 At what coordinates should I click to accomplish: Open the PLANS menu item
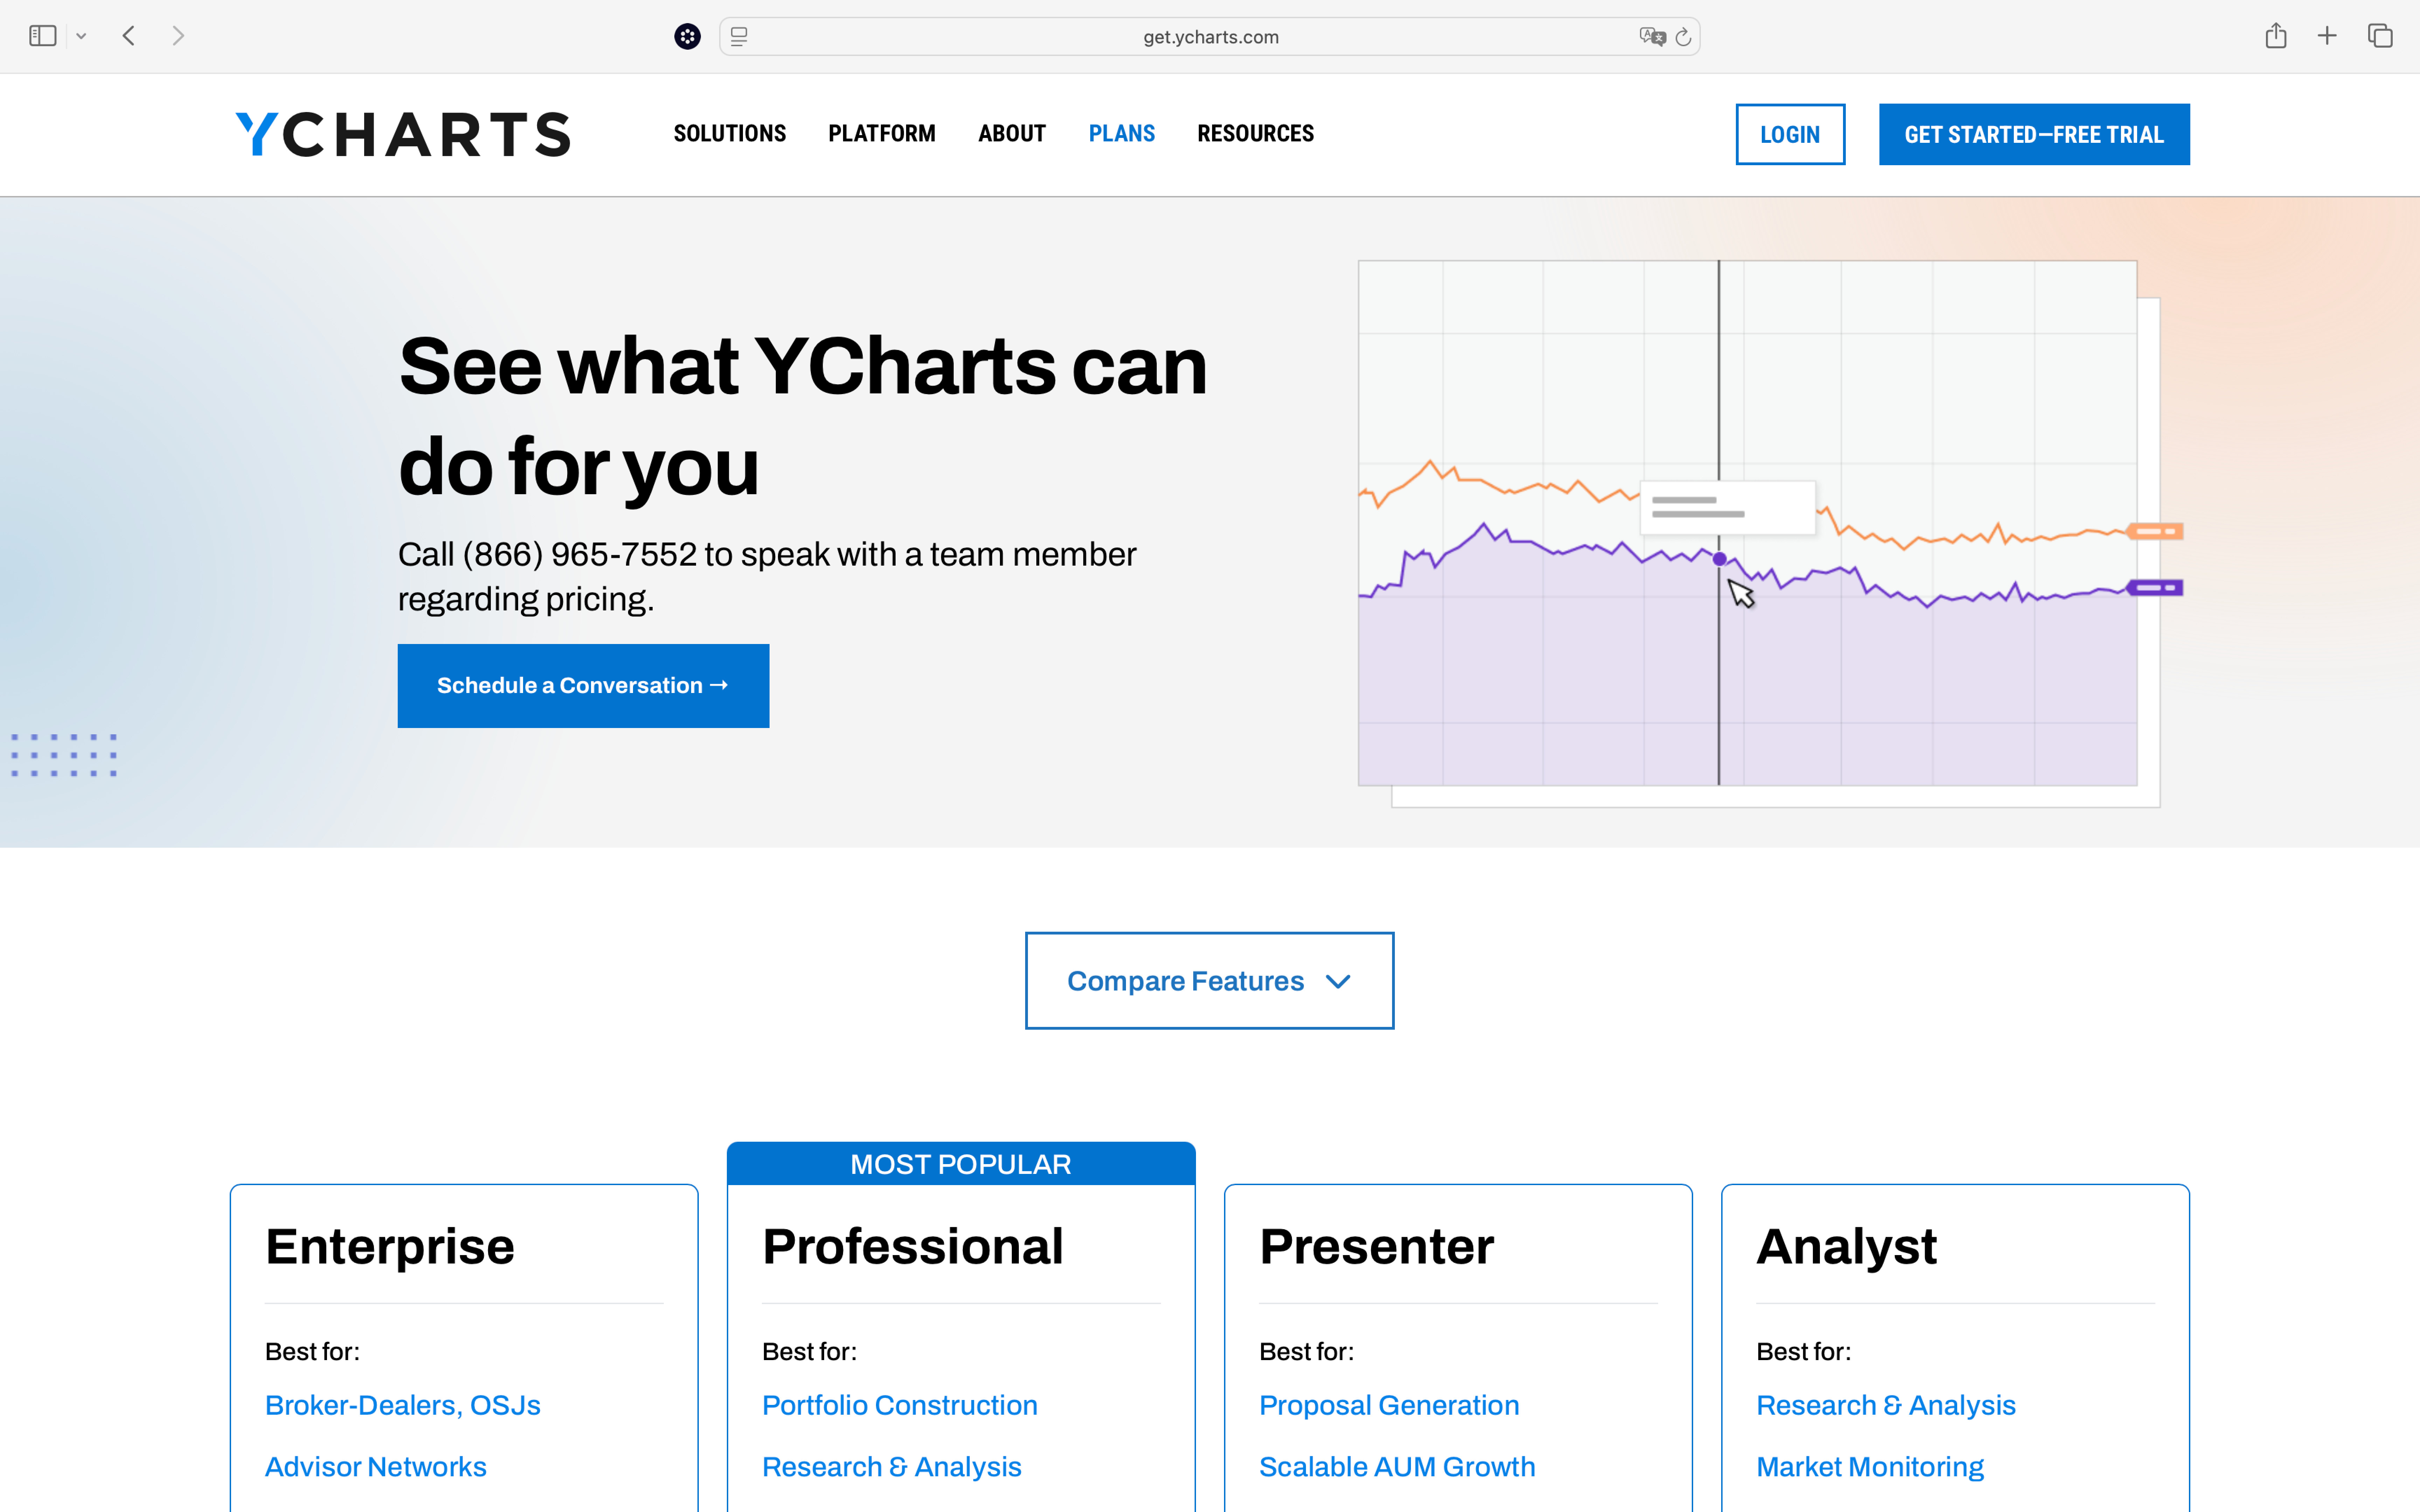(1122, 134)
